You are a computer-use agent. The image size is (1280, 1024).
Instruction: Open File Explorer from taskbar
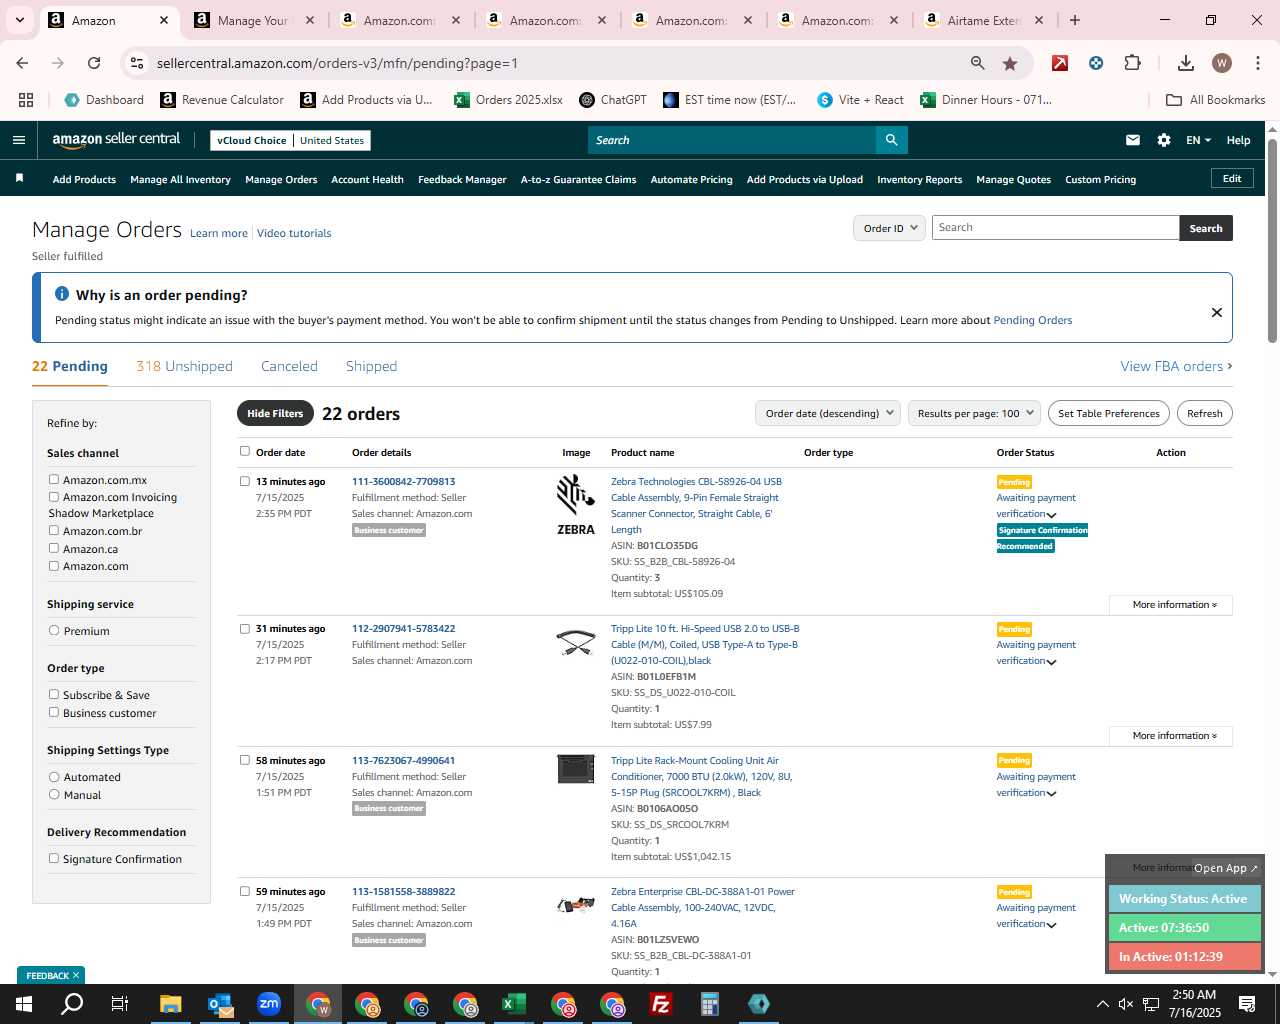point(171,1004)
